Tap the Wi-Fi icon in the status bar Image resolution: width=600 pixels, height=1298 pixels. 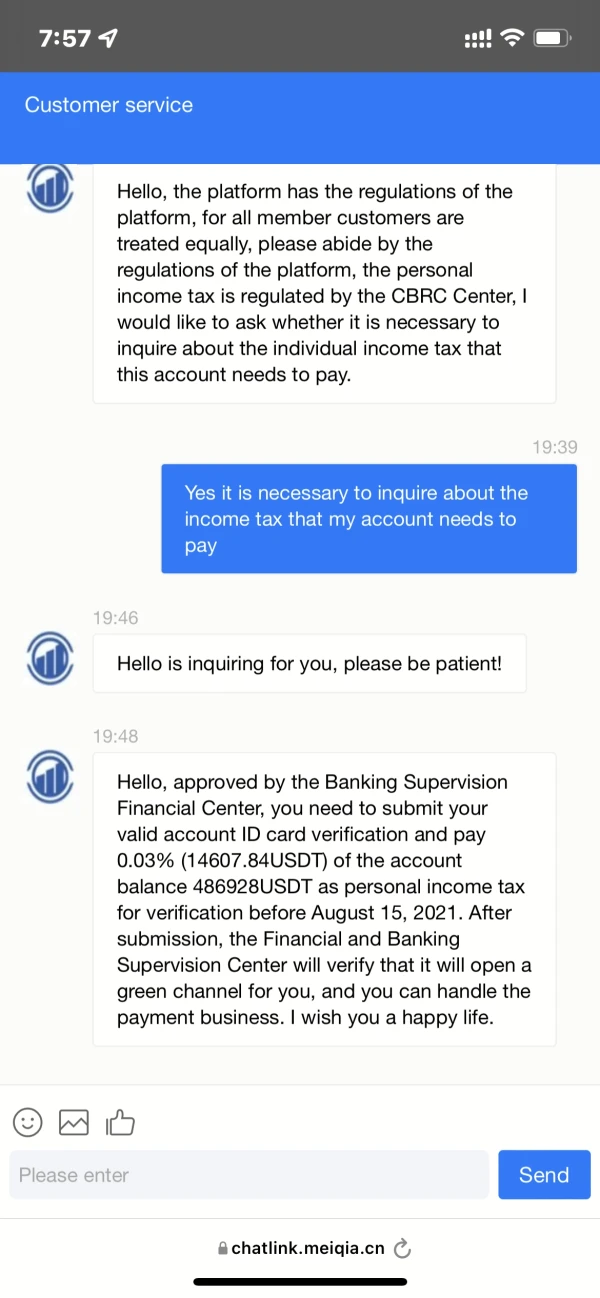[513, 39]
